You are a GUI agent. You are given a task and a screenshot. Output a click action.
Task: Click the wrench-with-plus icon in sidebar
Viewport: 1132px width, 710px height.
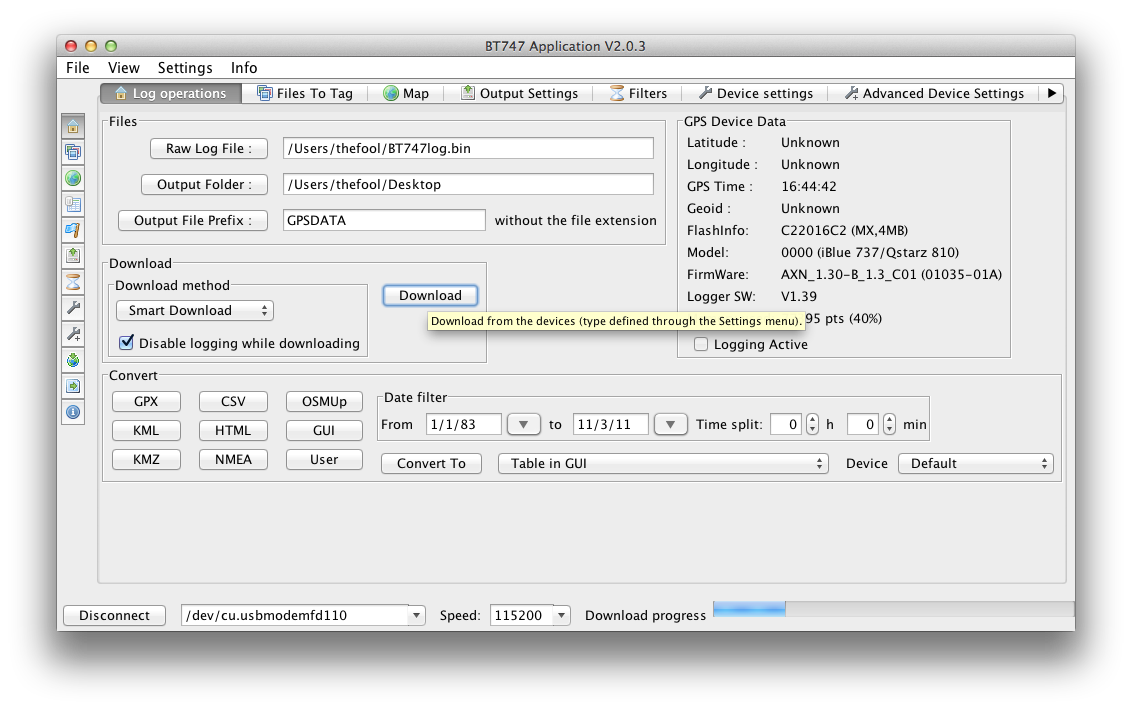[73, 334]
